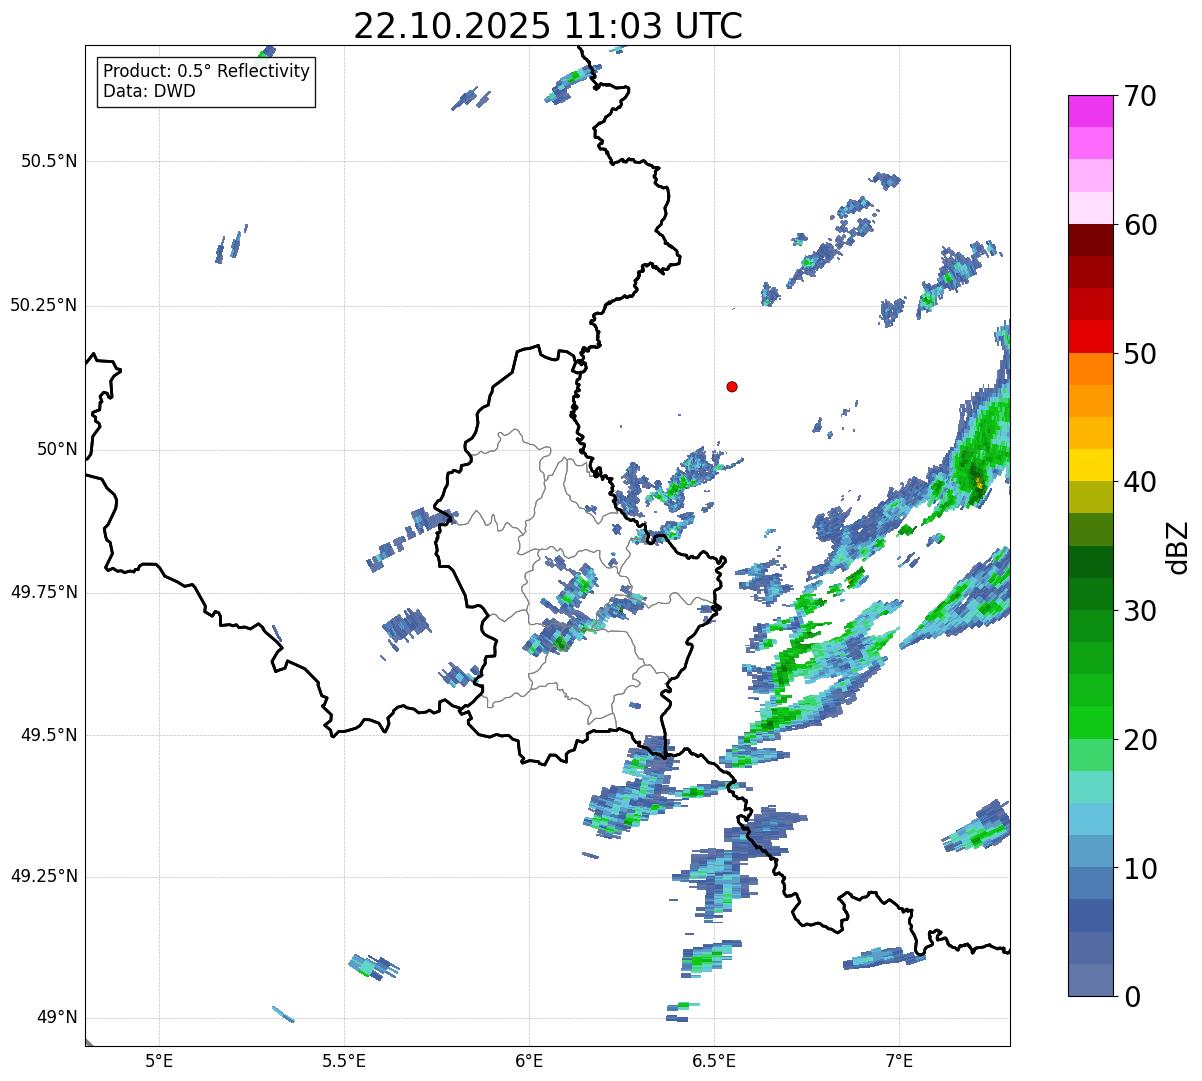Screen dimensions: 1202x1081
Task: Click the latitude label 50.25°N
Action: (44, 305)
